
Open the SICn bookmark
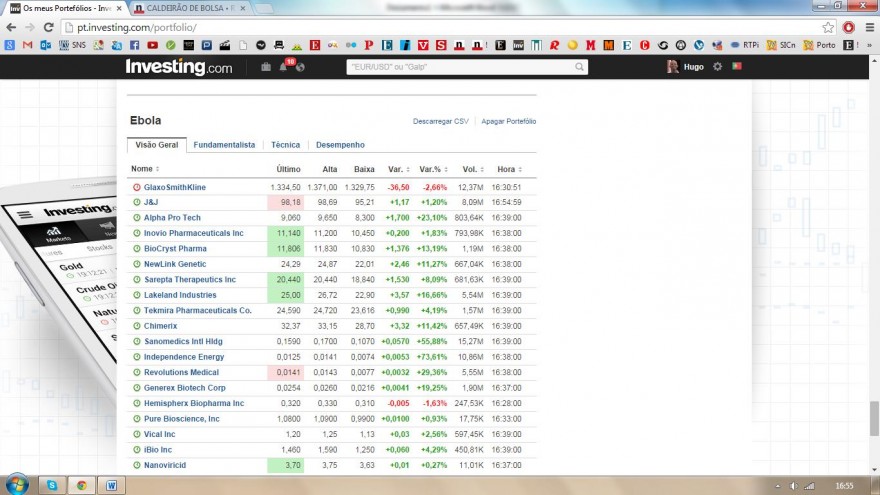781,45
